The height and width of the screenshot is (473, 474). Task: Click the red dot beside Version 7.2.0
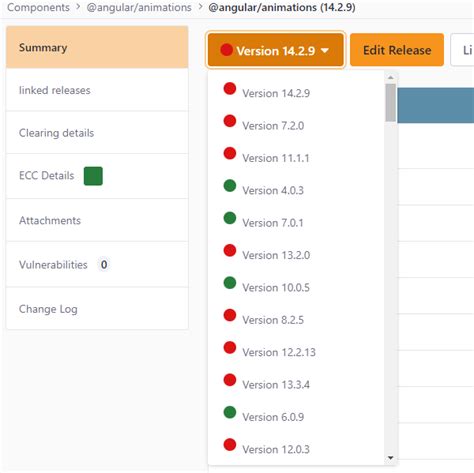(230, 121)
